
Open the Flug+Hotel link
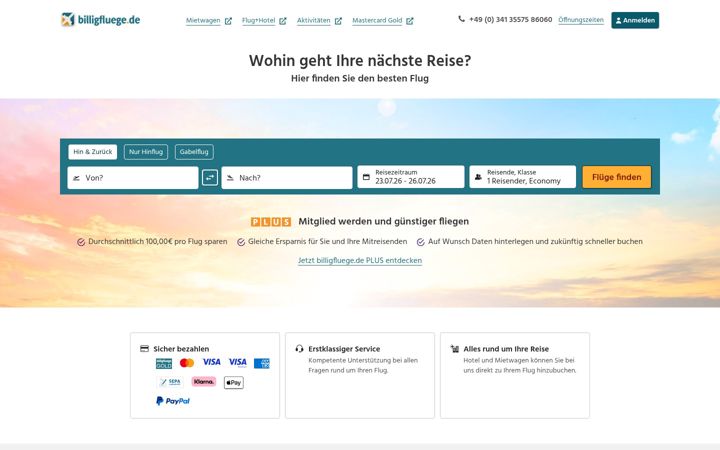pyautogui.click(x=259, y=21)
